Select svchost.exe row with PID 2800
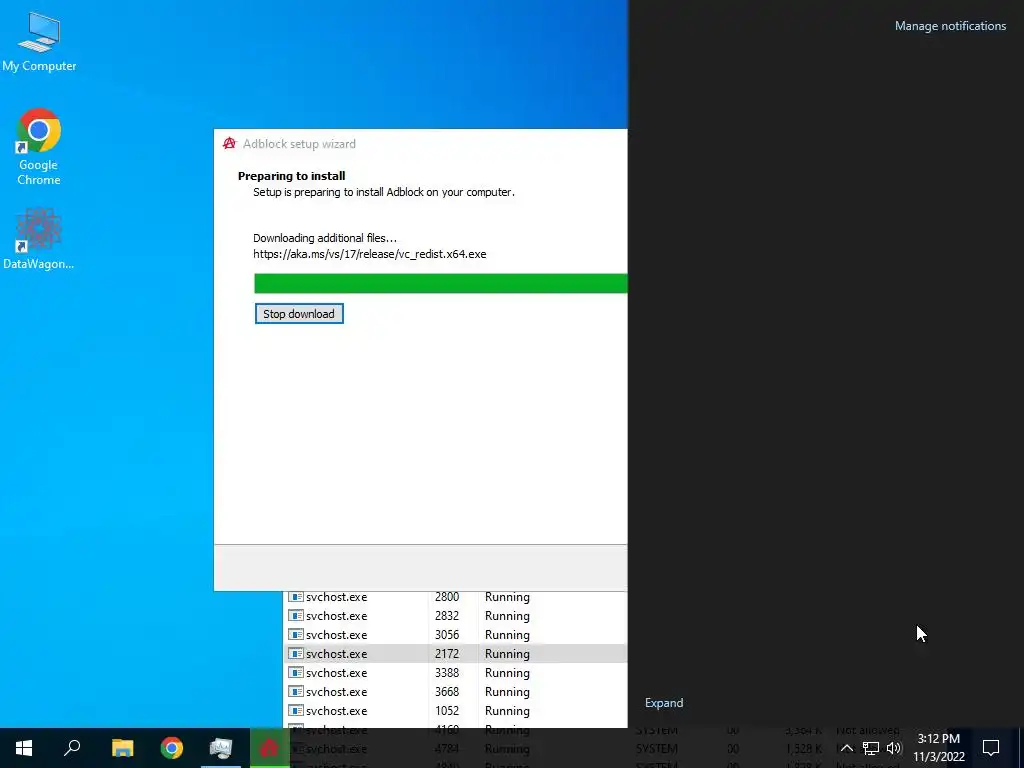This screenshot has height=768, width=1024. click(x=455, y=597)
